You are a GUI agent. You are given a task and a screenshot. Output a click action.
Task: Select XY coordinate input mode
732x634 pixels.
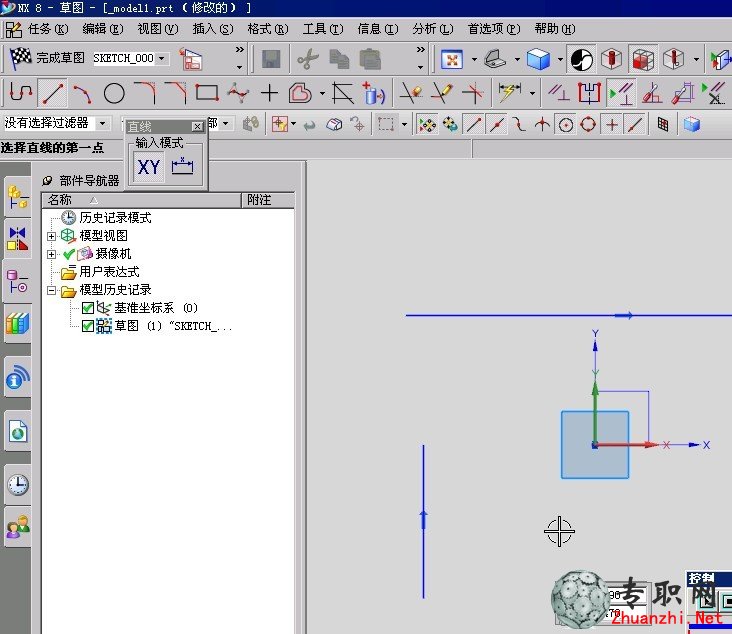click(149, 167)
